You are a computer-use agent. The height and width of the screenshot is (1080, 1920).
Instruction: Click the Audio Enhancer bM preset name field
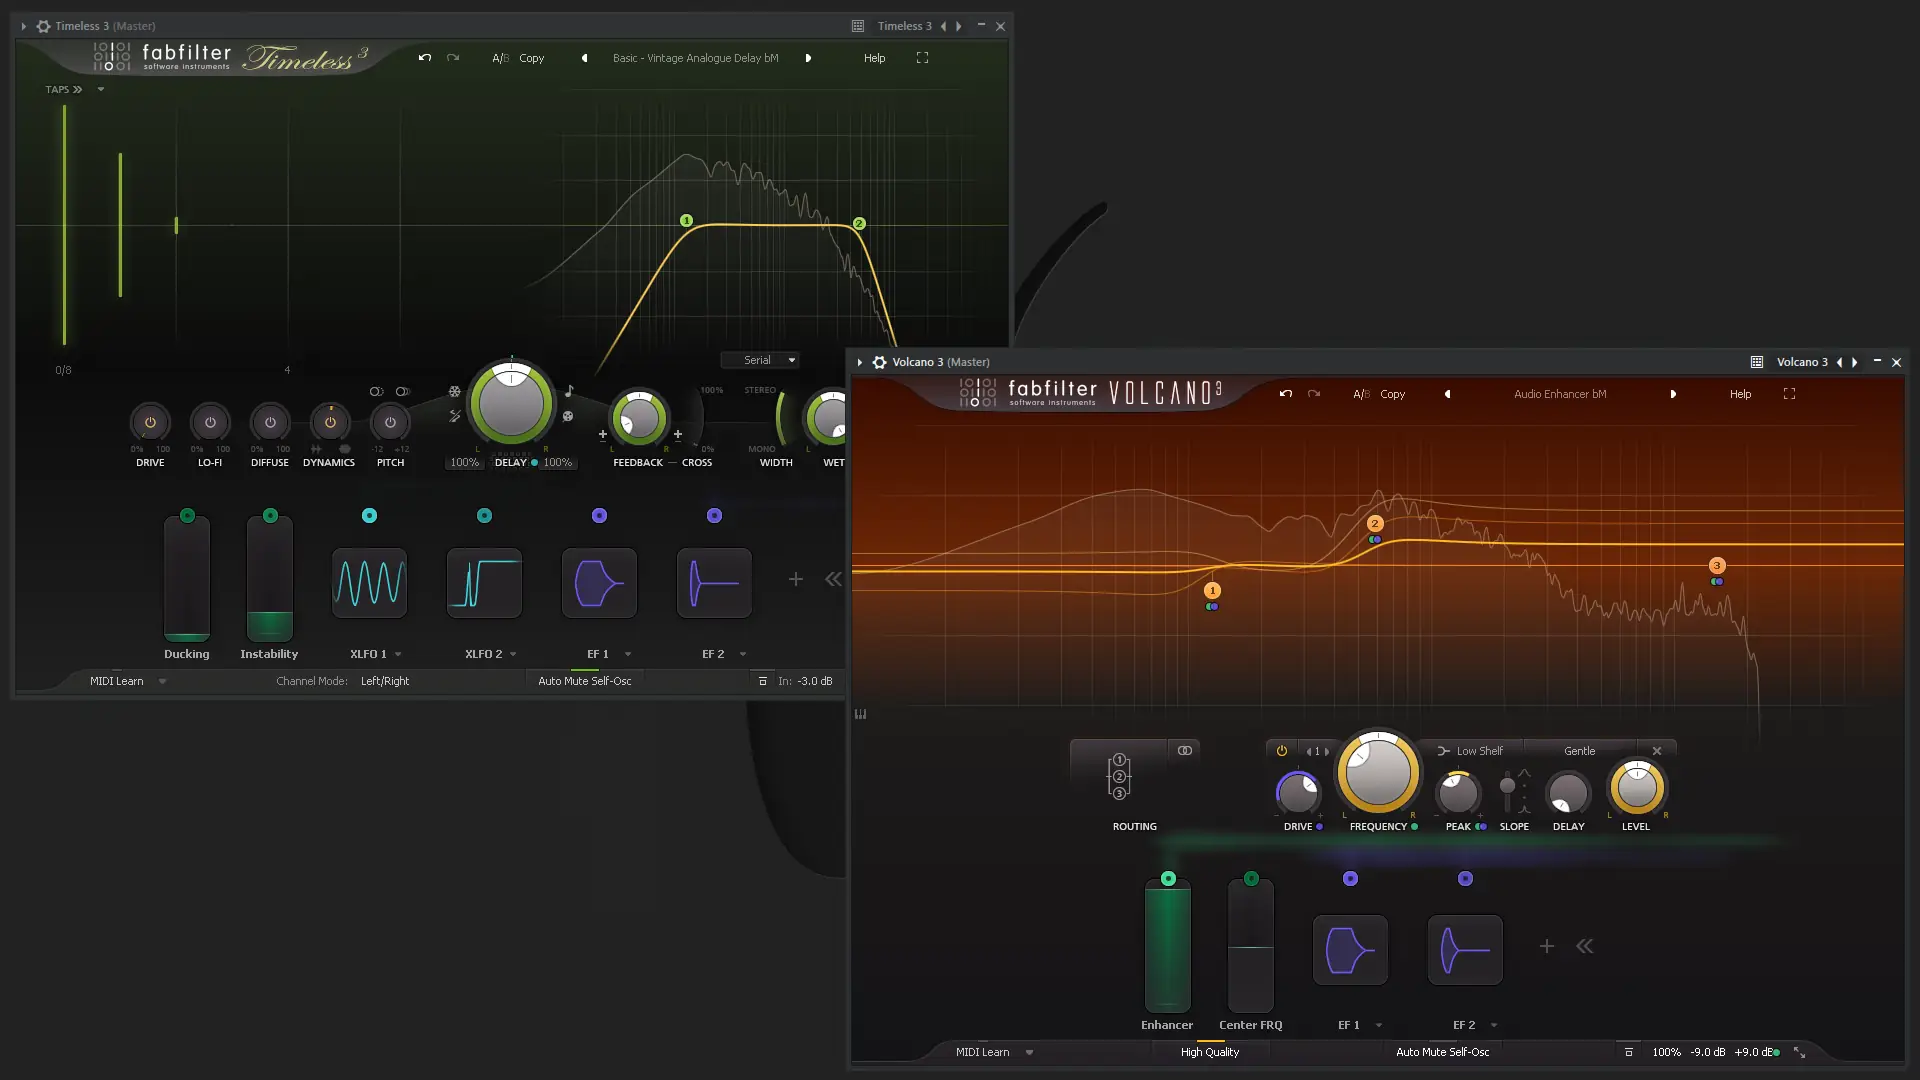click(x=1560, y=394)
